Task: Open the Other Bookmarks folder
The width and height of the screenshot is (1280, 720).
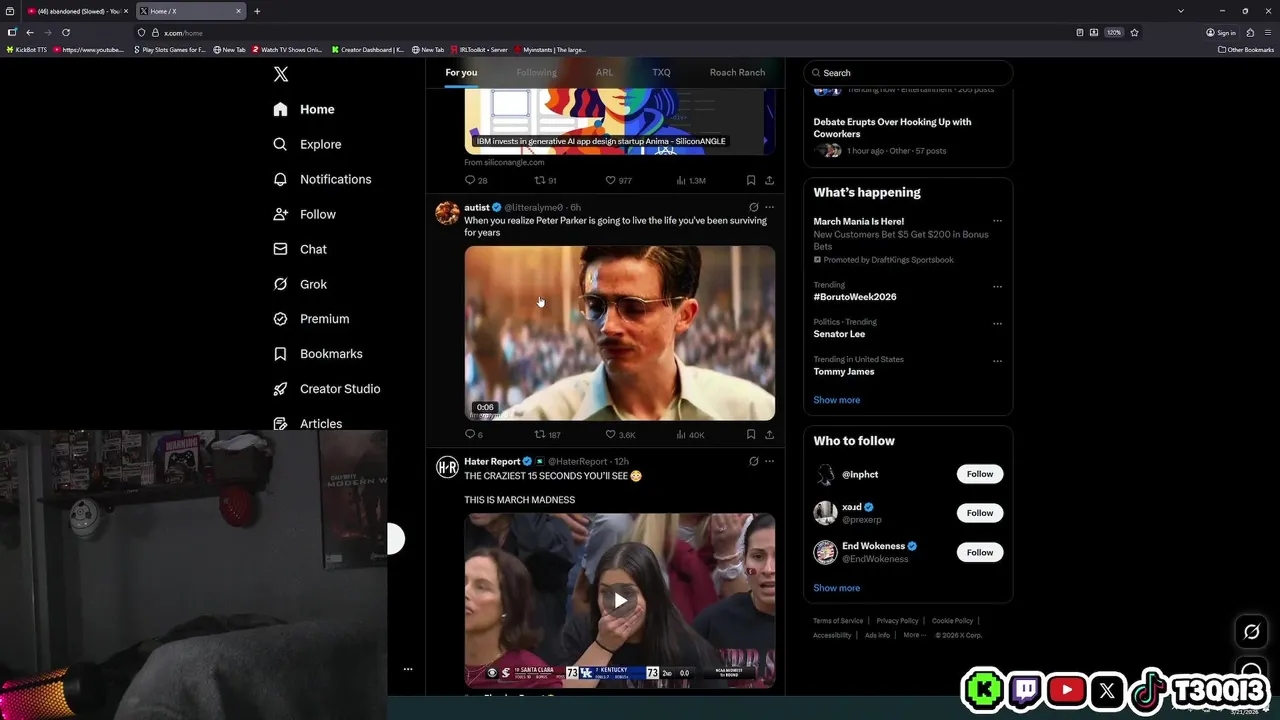Action: pos(1245,49)
